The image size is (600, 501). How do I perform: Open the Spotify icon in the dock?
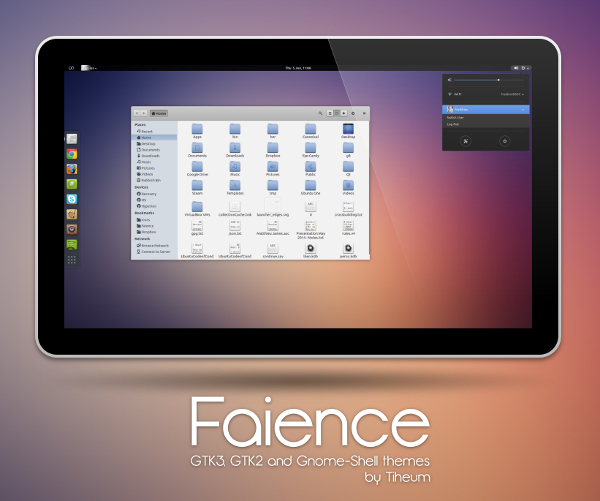[x=72, y=244]
